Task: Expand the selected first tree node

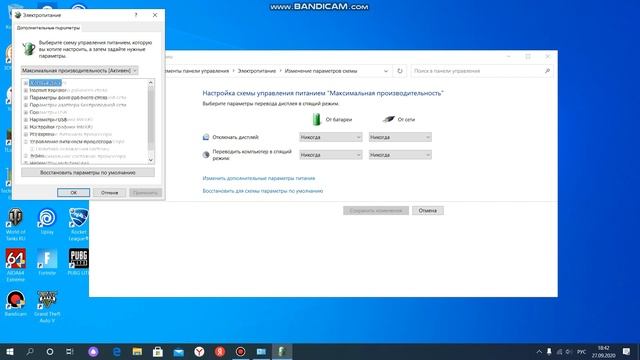Action: coord(26,83)
